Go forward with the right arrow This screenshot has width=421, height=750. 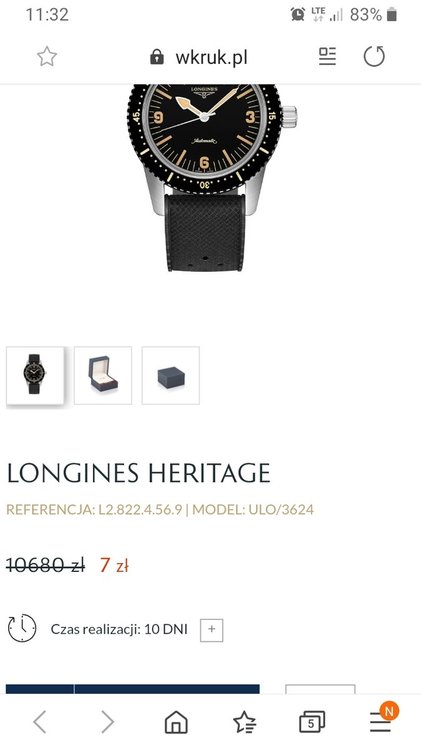tap(108, 721)
